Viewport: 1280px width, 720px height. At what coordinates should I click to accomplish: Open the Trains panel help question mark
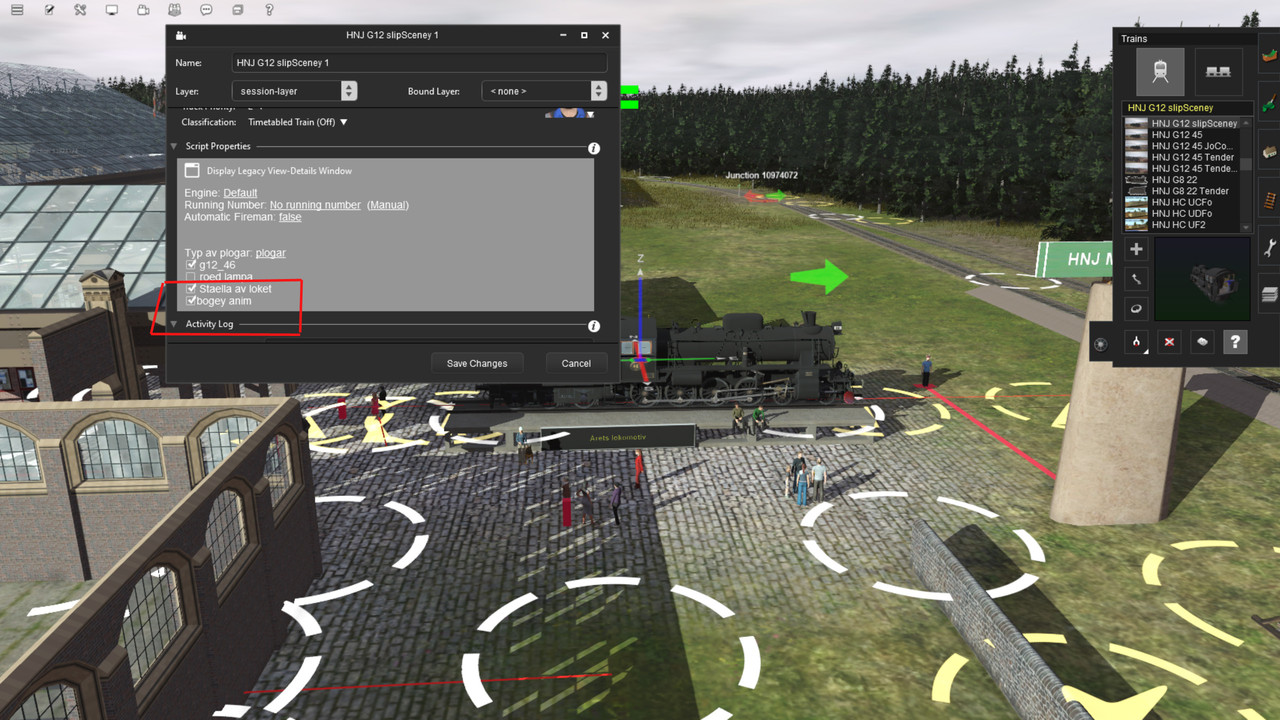pyautogui.click(x=1235, y=342)
